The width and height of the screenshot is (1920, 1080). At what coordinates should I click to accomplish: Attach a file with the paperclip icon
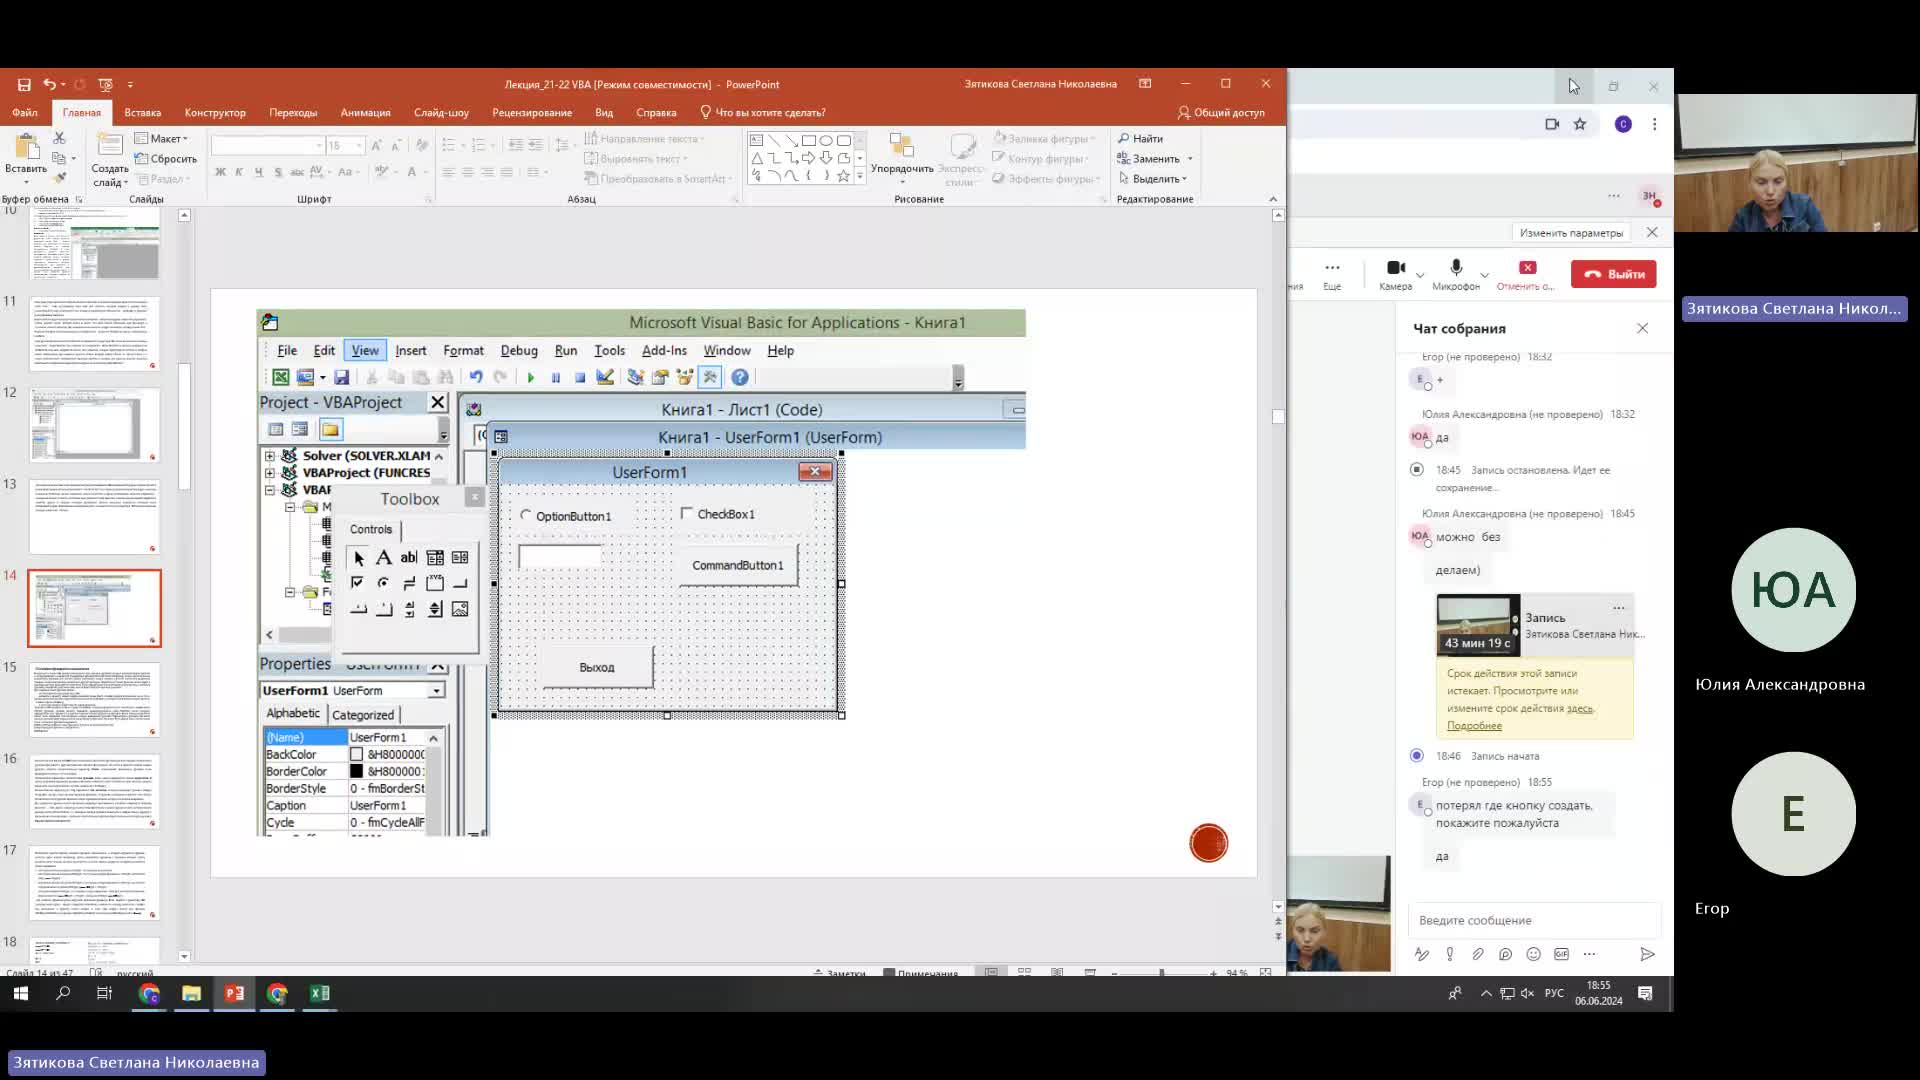1477,954
